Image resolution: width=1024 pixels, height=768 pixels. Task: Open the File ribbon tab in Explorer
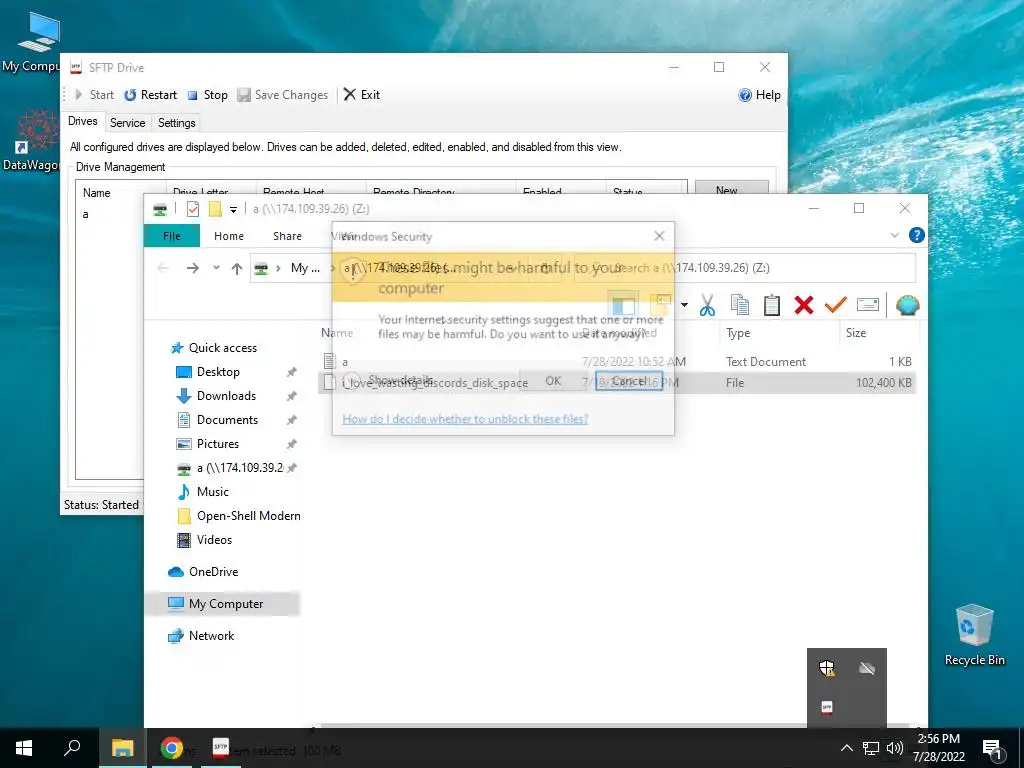pyautogui.click(x=172, y=236)
